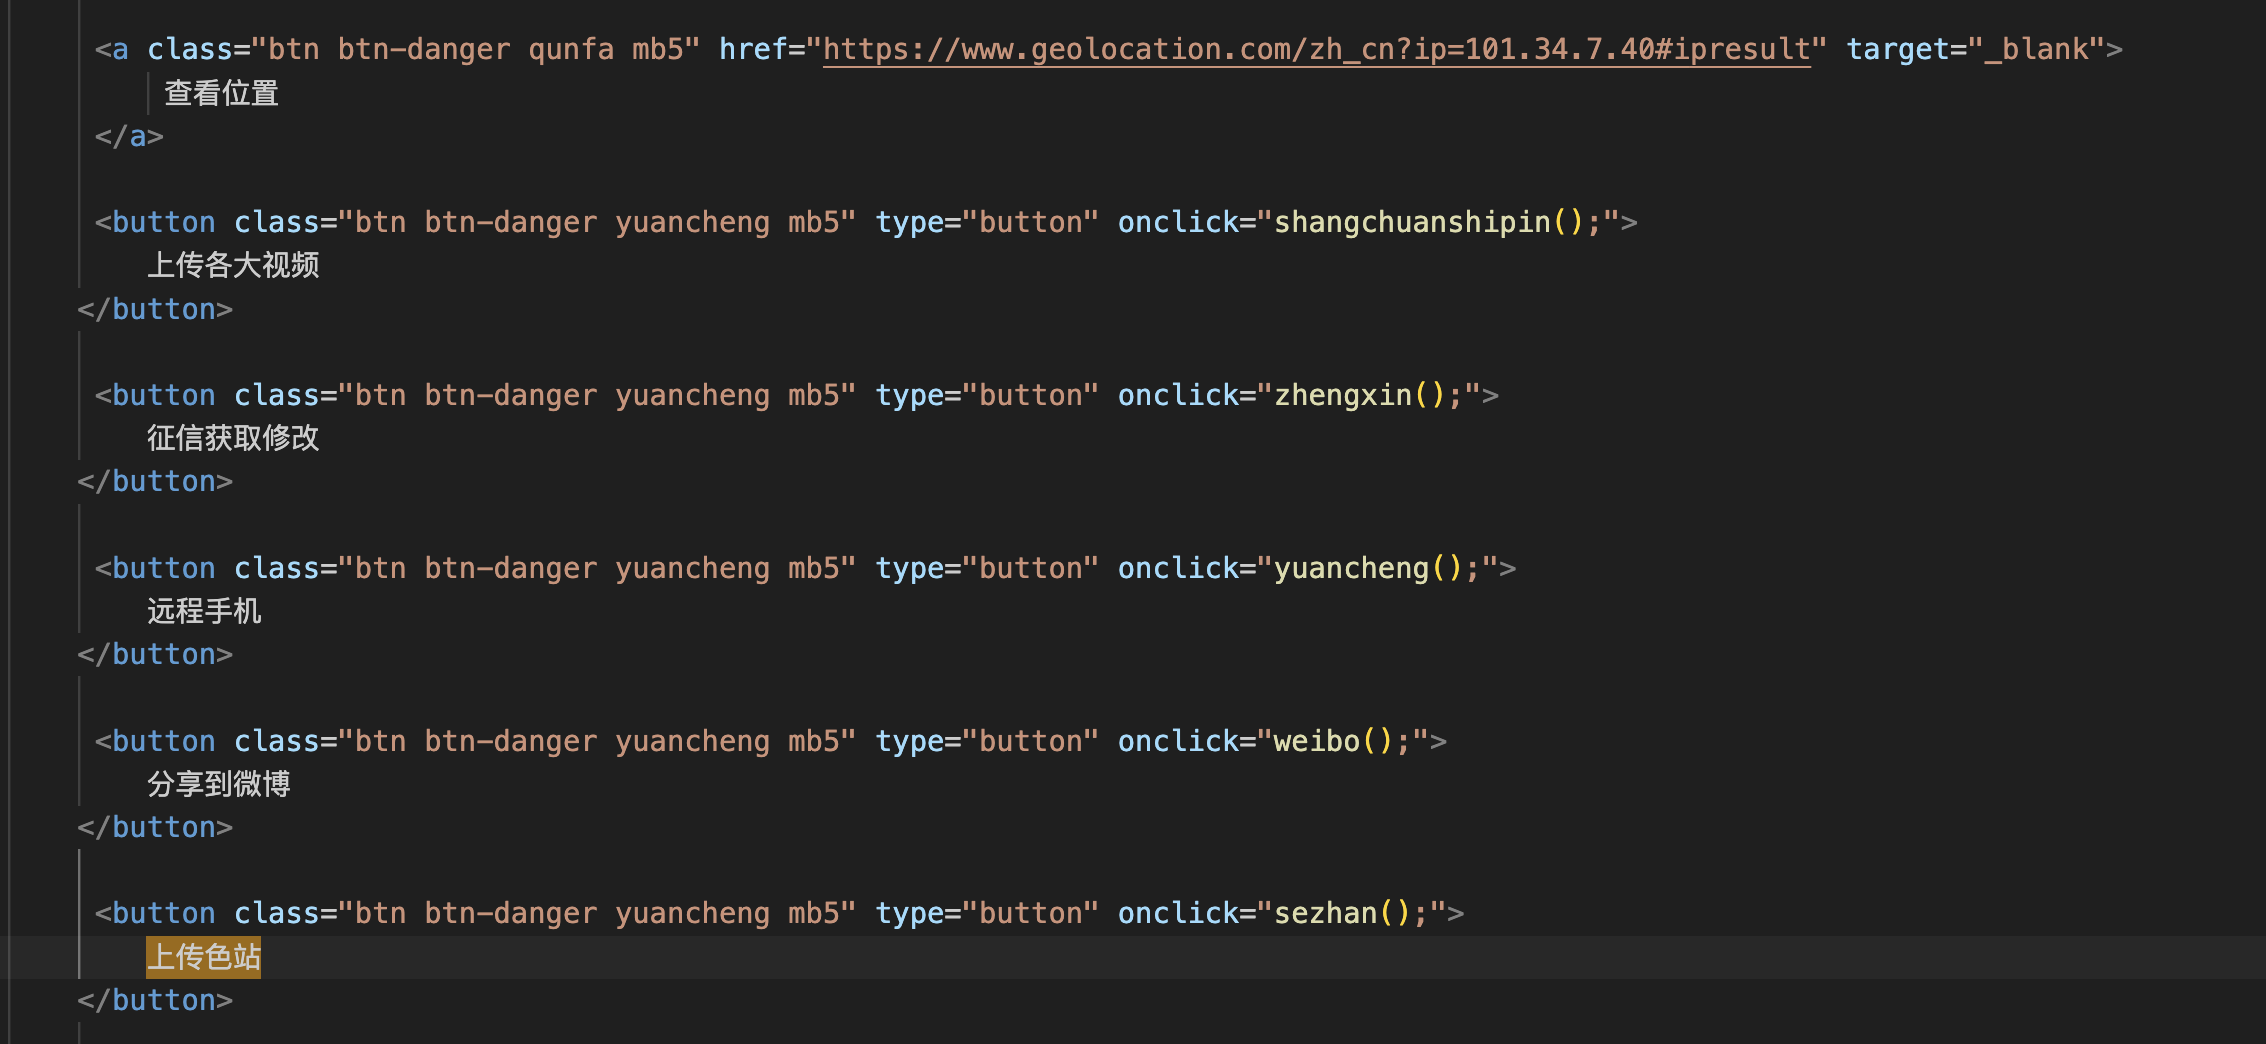Viewport: 2266px width, 1044px height.
Task: Click the "zhengxin()" function call
Action: (x=1360, y=395)
